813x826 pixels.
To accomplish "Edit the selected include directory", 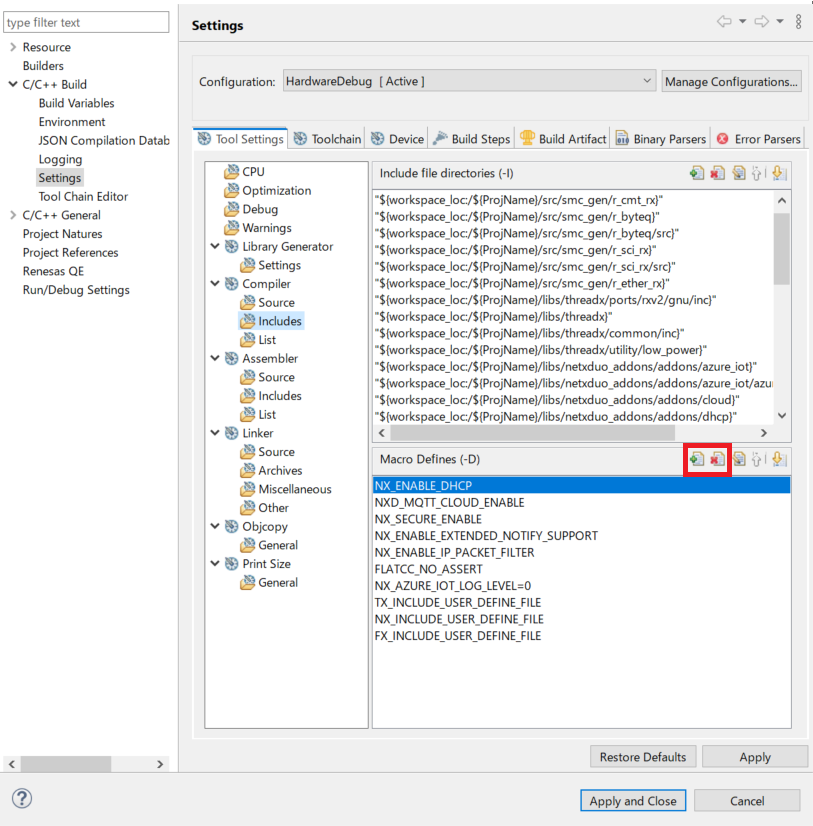I will pos(738,174).
